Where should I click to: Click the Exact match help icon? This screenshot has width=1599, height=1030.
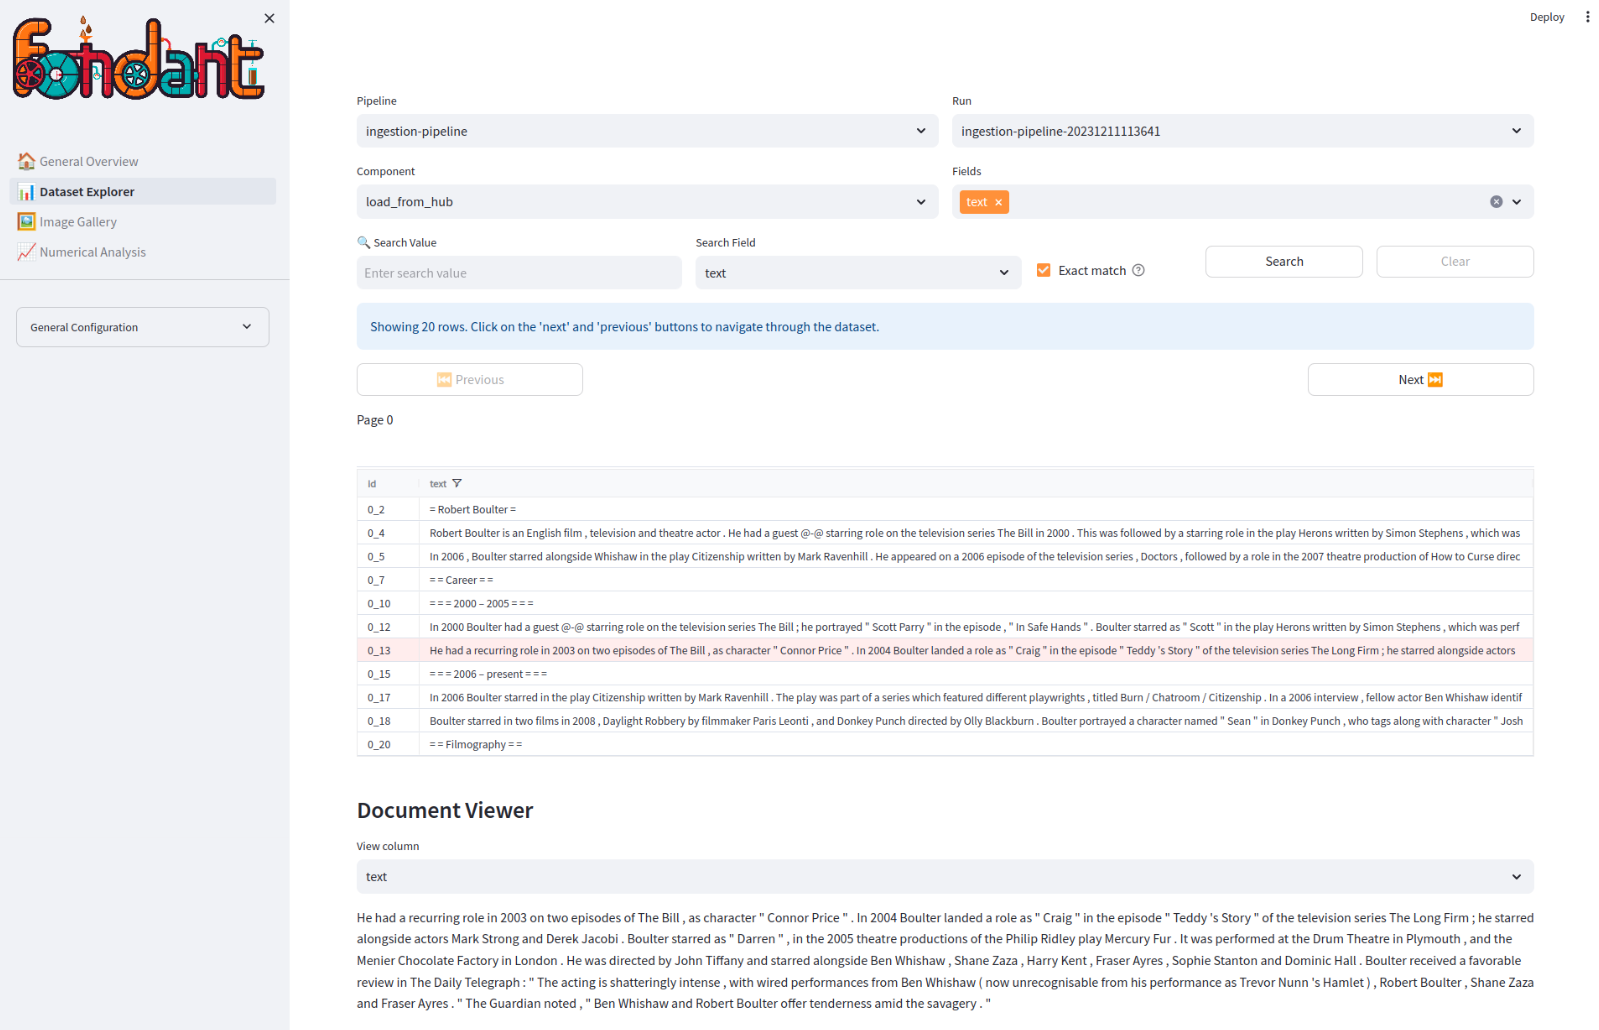coord(1138,270)
